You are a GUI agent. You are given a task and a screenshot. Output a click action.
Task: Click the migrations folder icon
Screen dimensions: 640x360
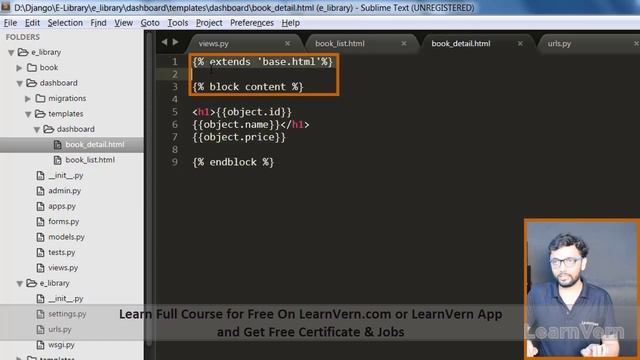[x=40, y=98]
